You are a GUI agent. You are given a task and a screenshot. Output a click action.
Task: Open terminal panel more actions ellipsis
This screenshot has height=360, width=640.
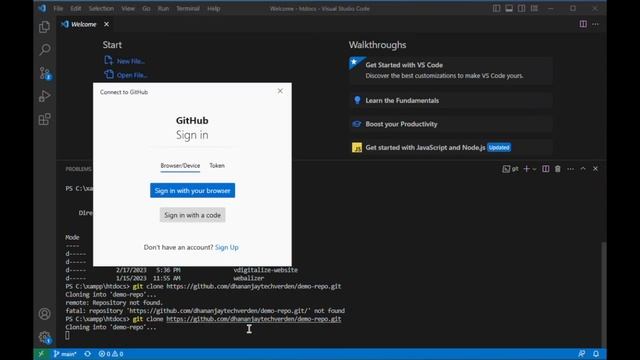click(571, 169)
